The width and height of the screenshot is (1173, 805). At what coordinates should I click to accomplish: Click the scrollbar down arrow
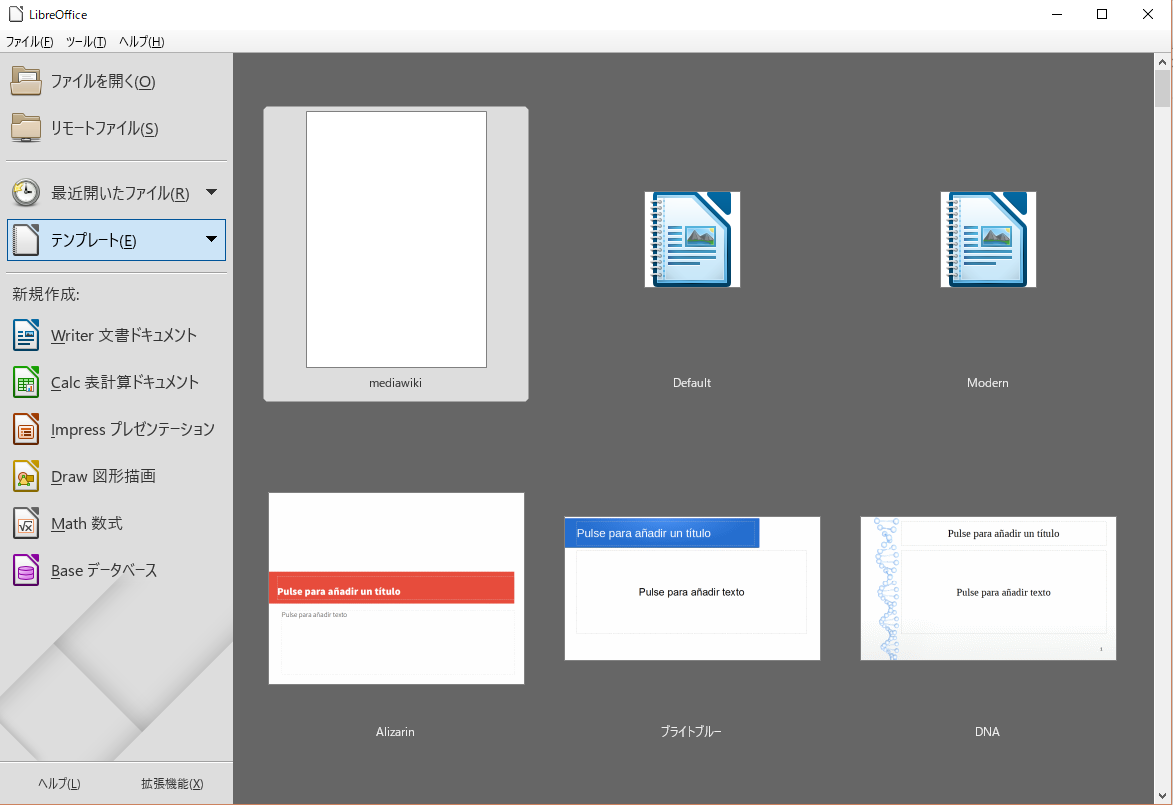click(x=1163, y=795)
